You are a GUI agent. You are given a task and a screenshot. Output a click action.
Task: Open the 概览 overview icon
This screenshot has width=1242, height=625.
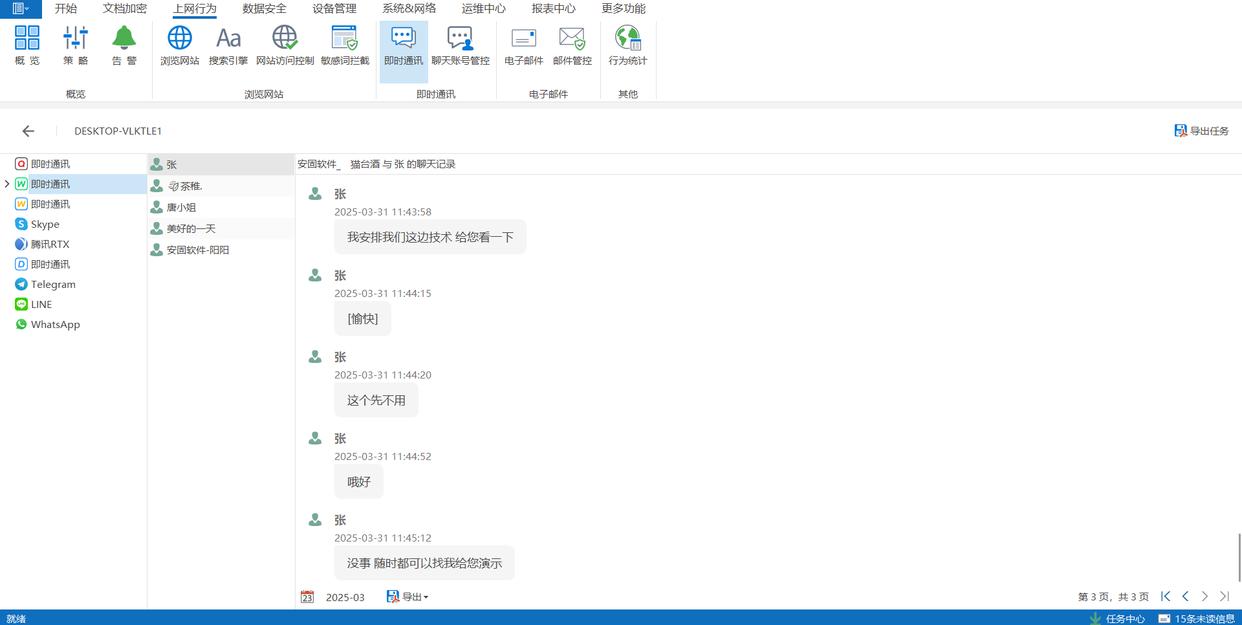(27, 46)
